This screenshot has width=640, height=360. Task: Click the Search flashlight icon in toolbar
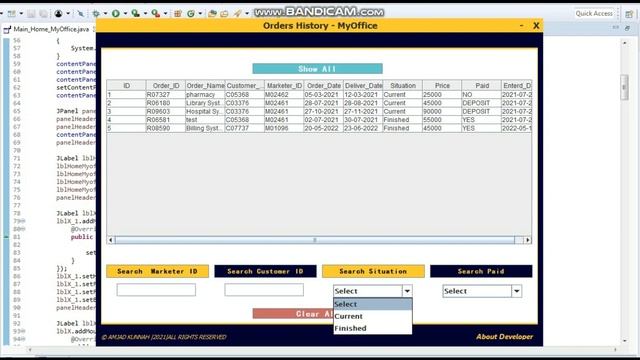click(238, 13)
